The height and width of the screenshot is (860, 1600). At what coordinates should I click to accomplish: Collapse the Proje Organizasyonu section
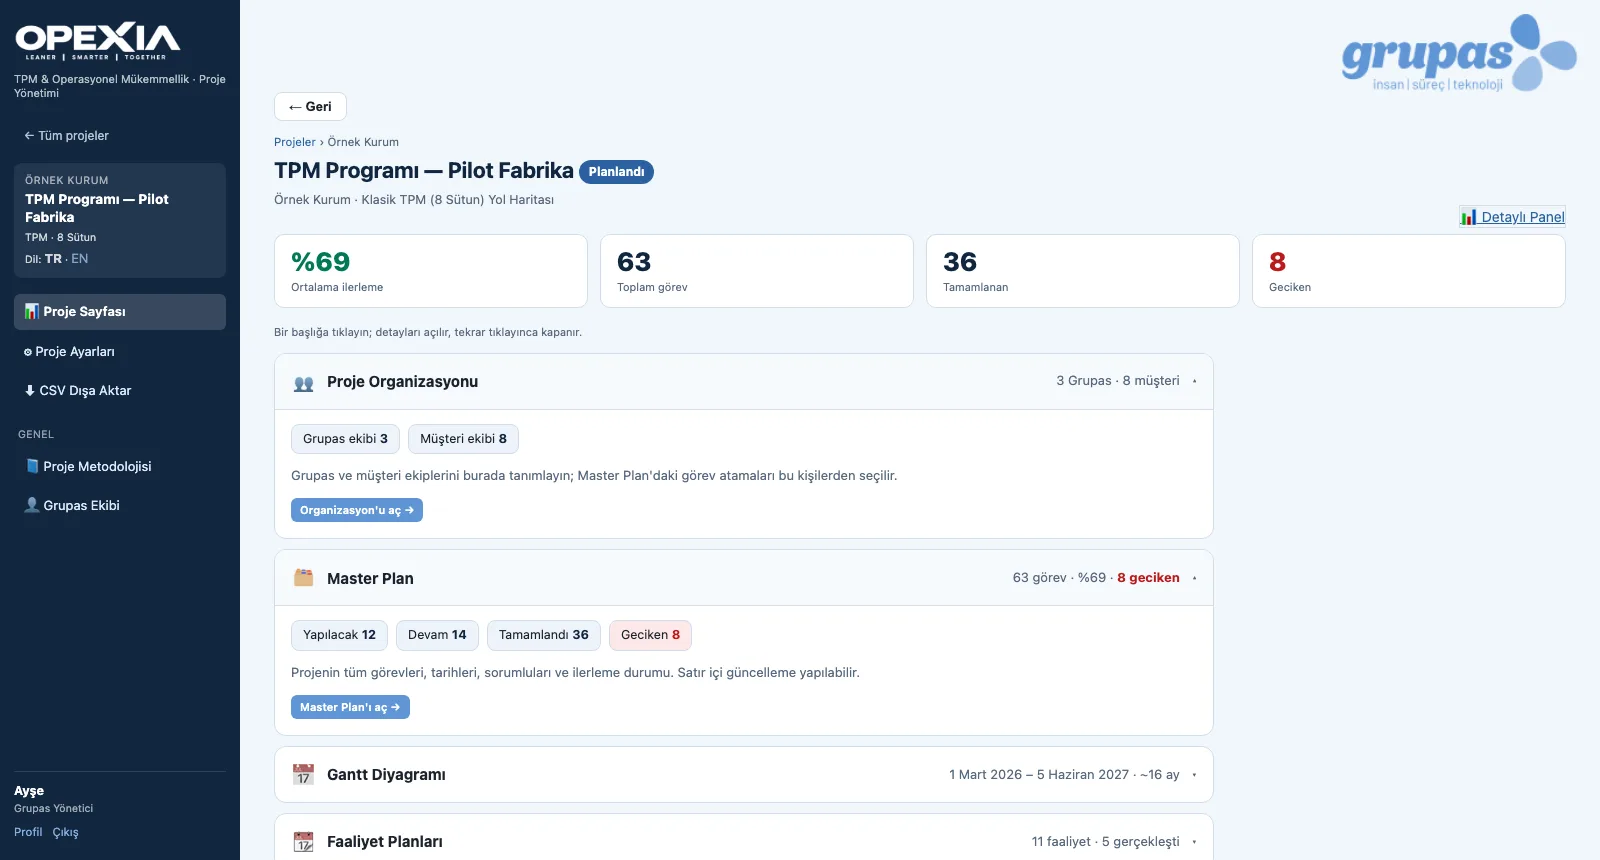(744, 382)
